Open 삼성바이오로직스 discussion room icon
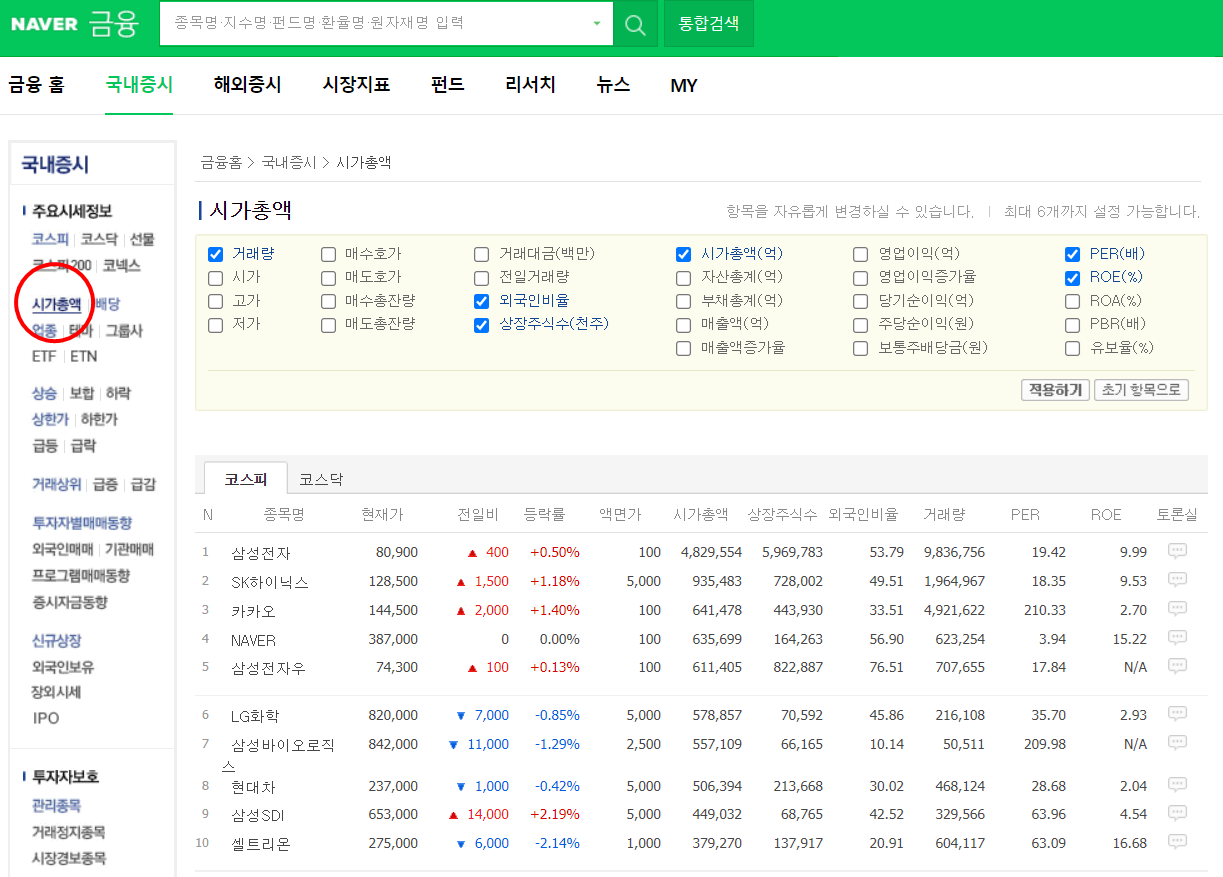The width and height of the screenshot is (1223, 877). pos(1177,743)
